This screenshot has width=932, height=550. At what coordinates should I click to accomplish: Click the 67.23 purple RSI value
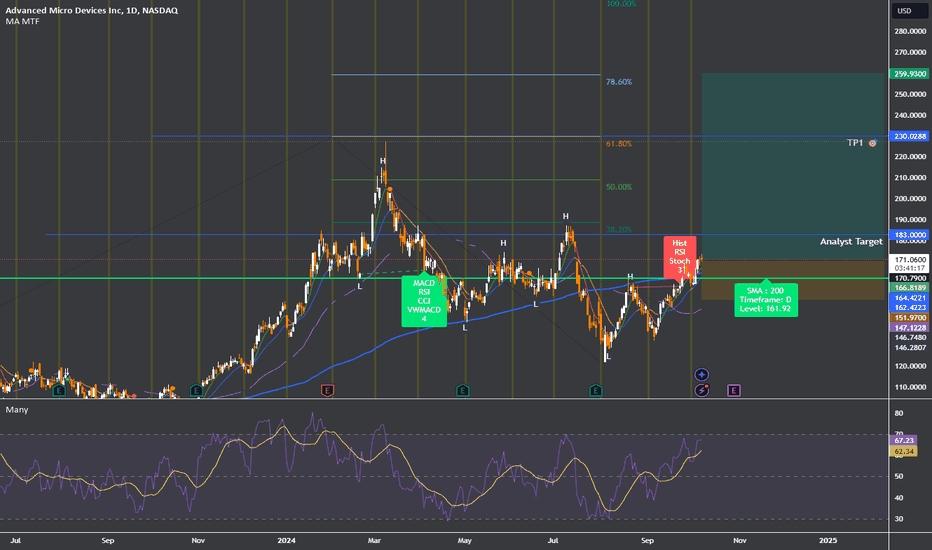click(903, 441)
